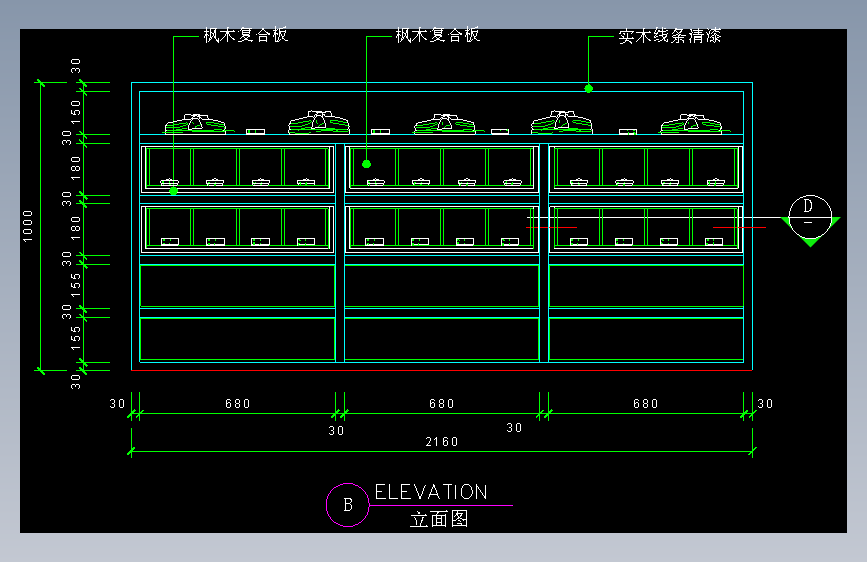
Task: Select the lower 180 vertical dimension text
Action: click(x=76, y=228)
